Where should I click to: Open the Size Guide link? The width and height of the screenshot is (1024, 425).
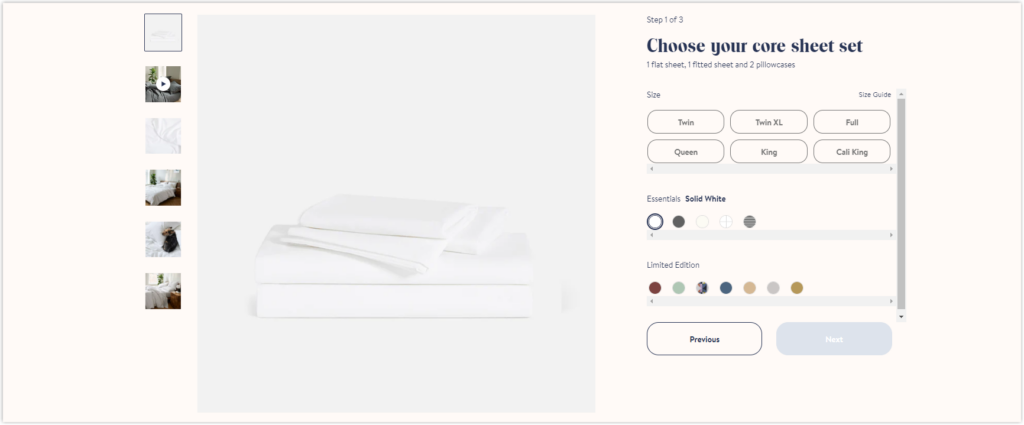click(874, 95)
